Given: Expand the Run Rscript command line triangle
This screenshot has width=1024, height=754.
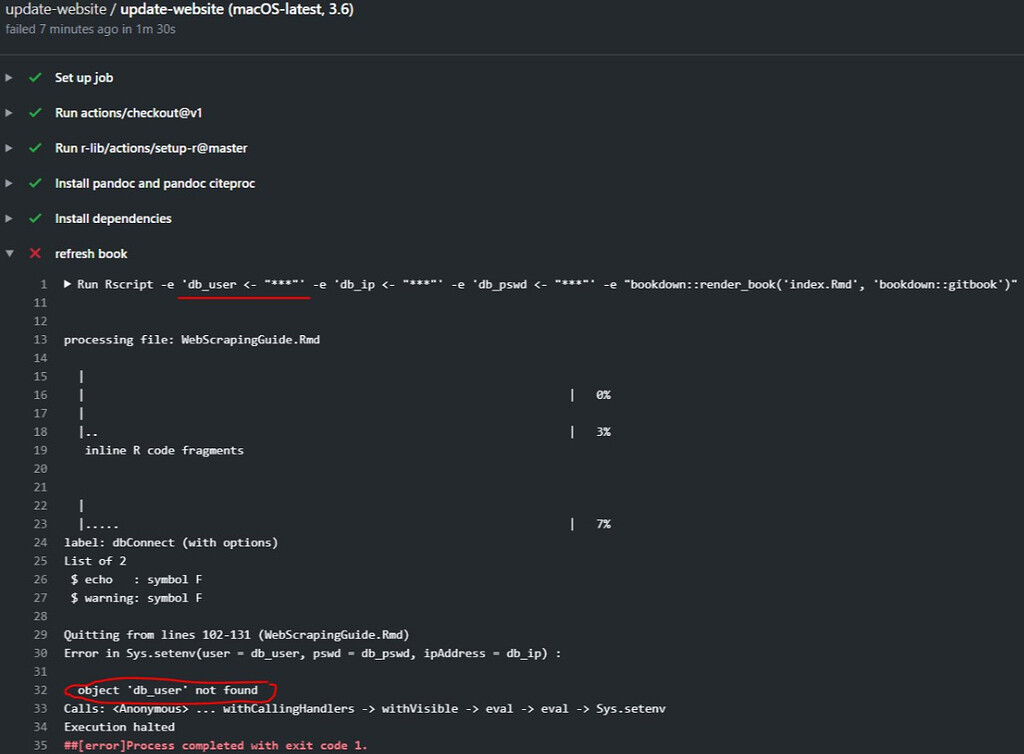Looking at the screenshot, I should tap(67, 284).
